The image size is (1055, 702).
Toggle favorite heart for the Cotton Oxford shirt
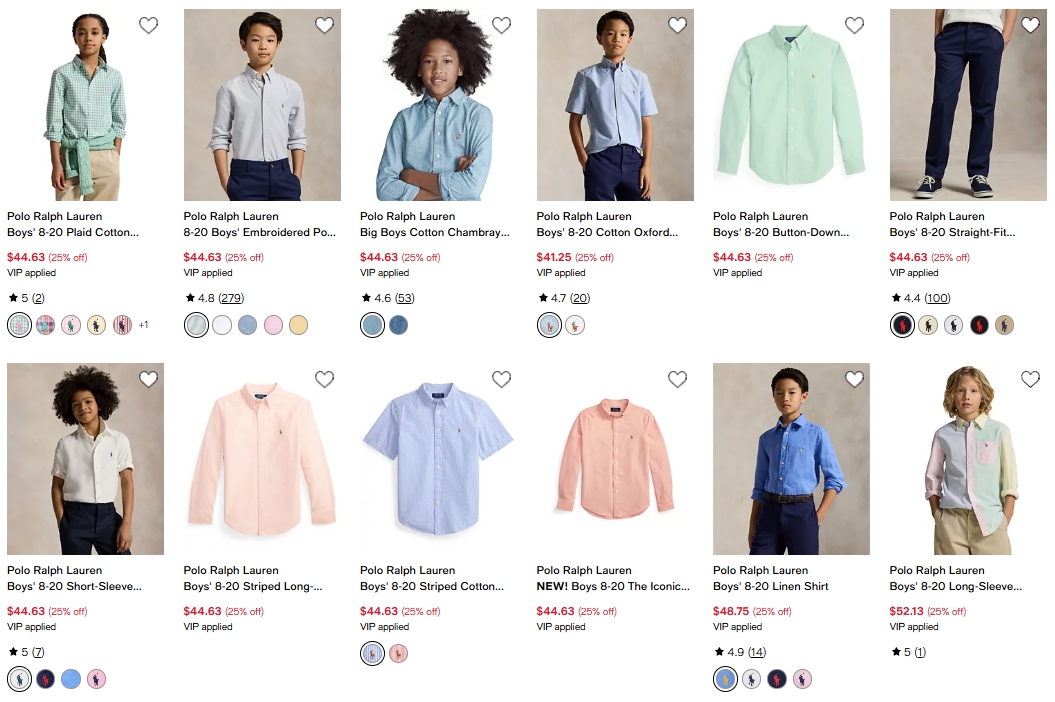677,26
